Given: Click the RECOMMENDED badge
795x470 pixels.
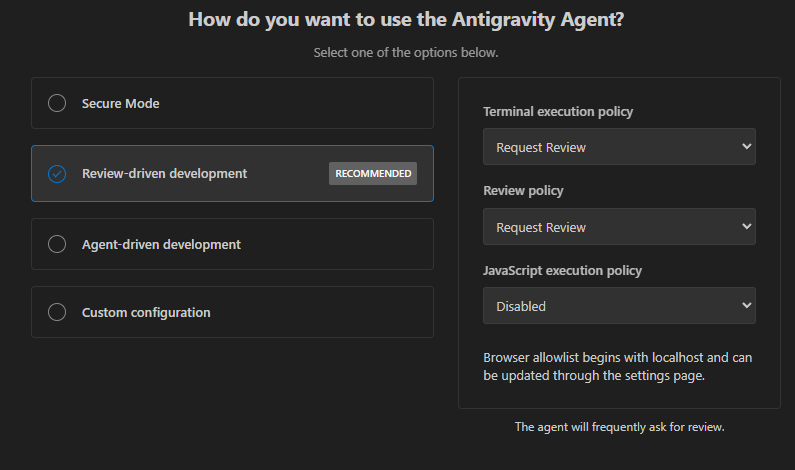Looking at the screenshot, I should [373, 174].
